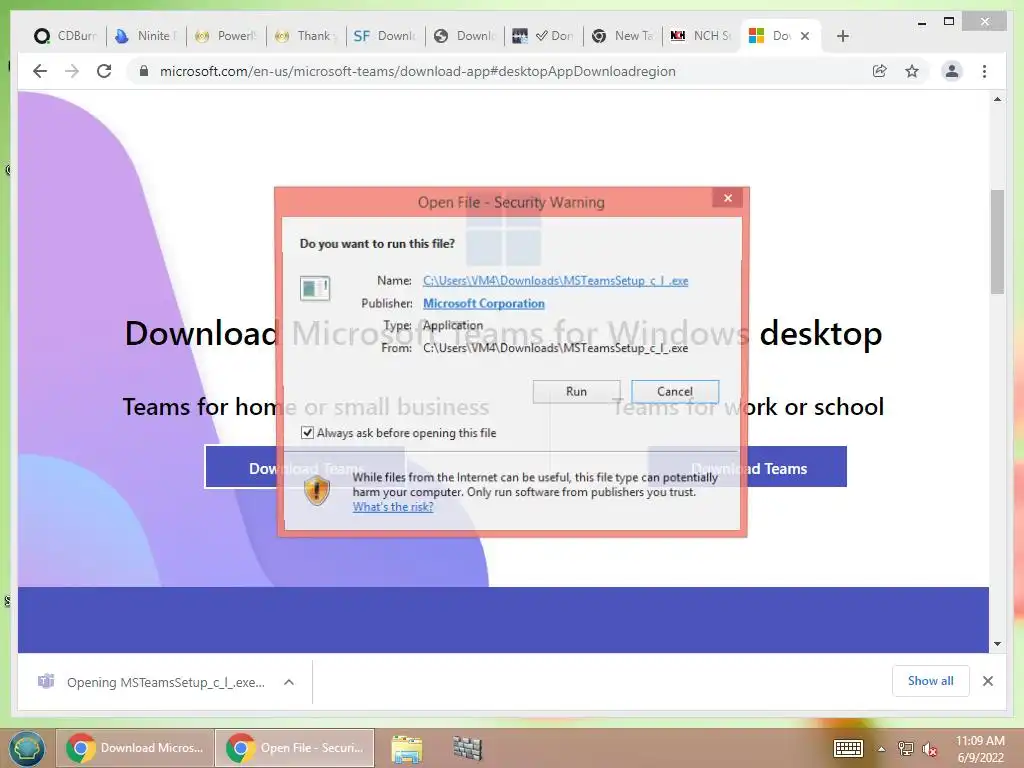
Task: Click Show all downloads button
Action: (930, 681)
